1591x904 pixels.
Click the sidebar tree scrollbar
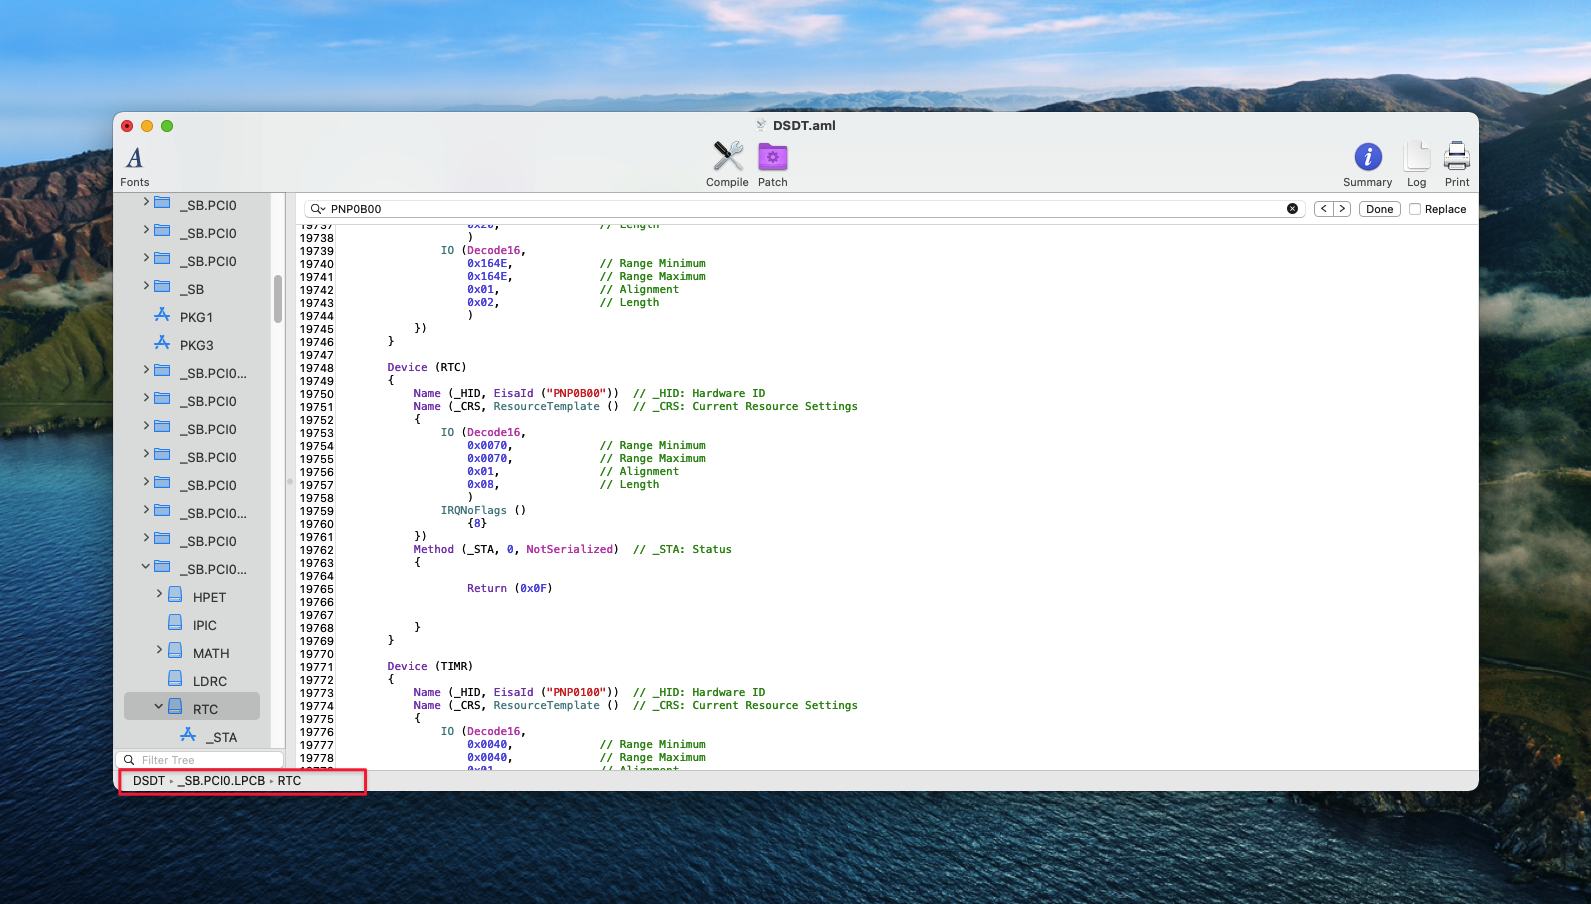pos(278,299)
